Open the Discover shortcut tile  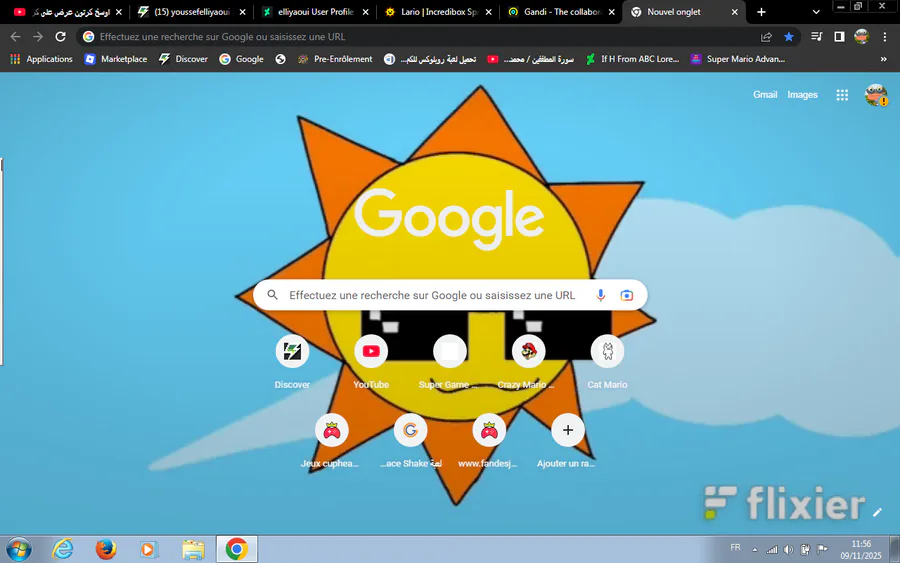(292, 362)
